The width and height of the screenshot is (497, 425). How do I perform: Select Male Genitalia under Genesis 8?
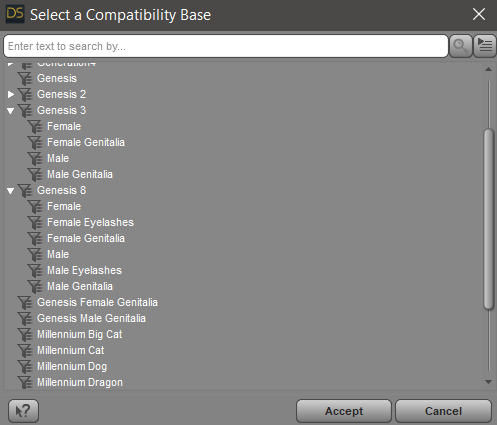pos(80,286)
